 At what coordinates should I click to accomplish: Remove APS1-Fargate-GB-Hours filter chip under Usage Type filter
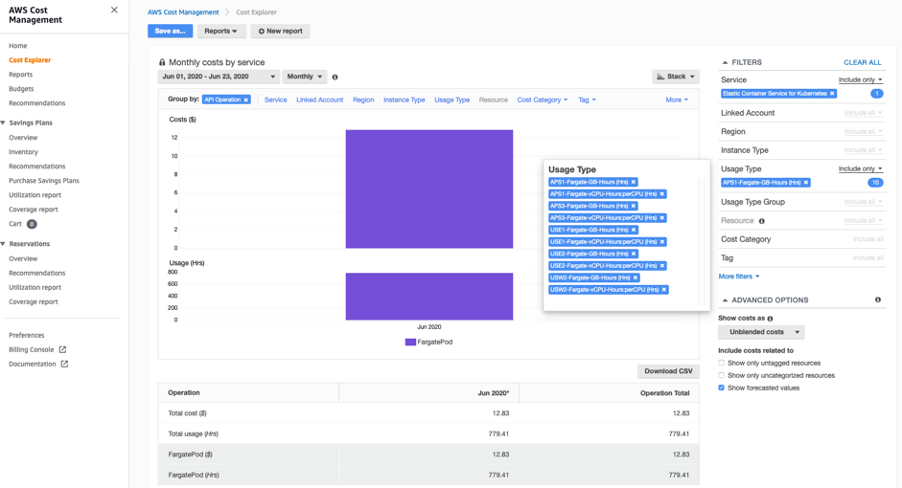(x=806, y=182)
